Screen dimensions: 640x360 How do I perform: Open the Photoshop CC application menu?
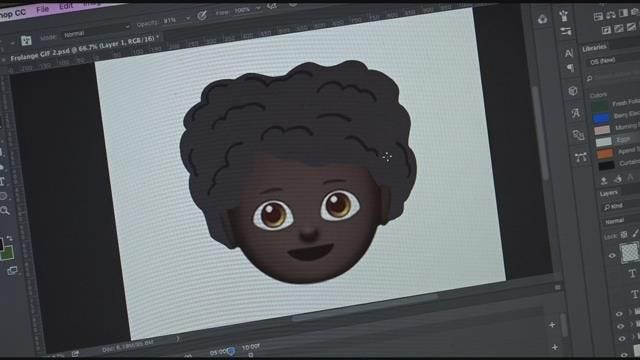(x=13, y=13)
